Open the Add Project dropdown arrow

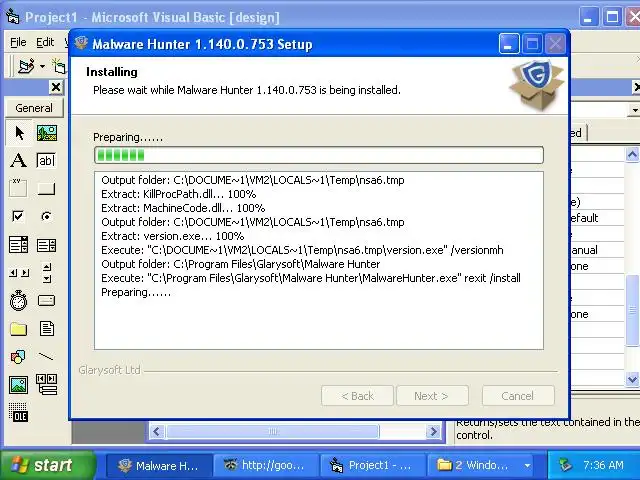(x=42, y=66)
